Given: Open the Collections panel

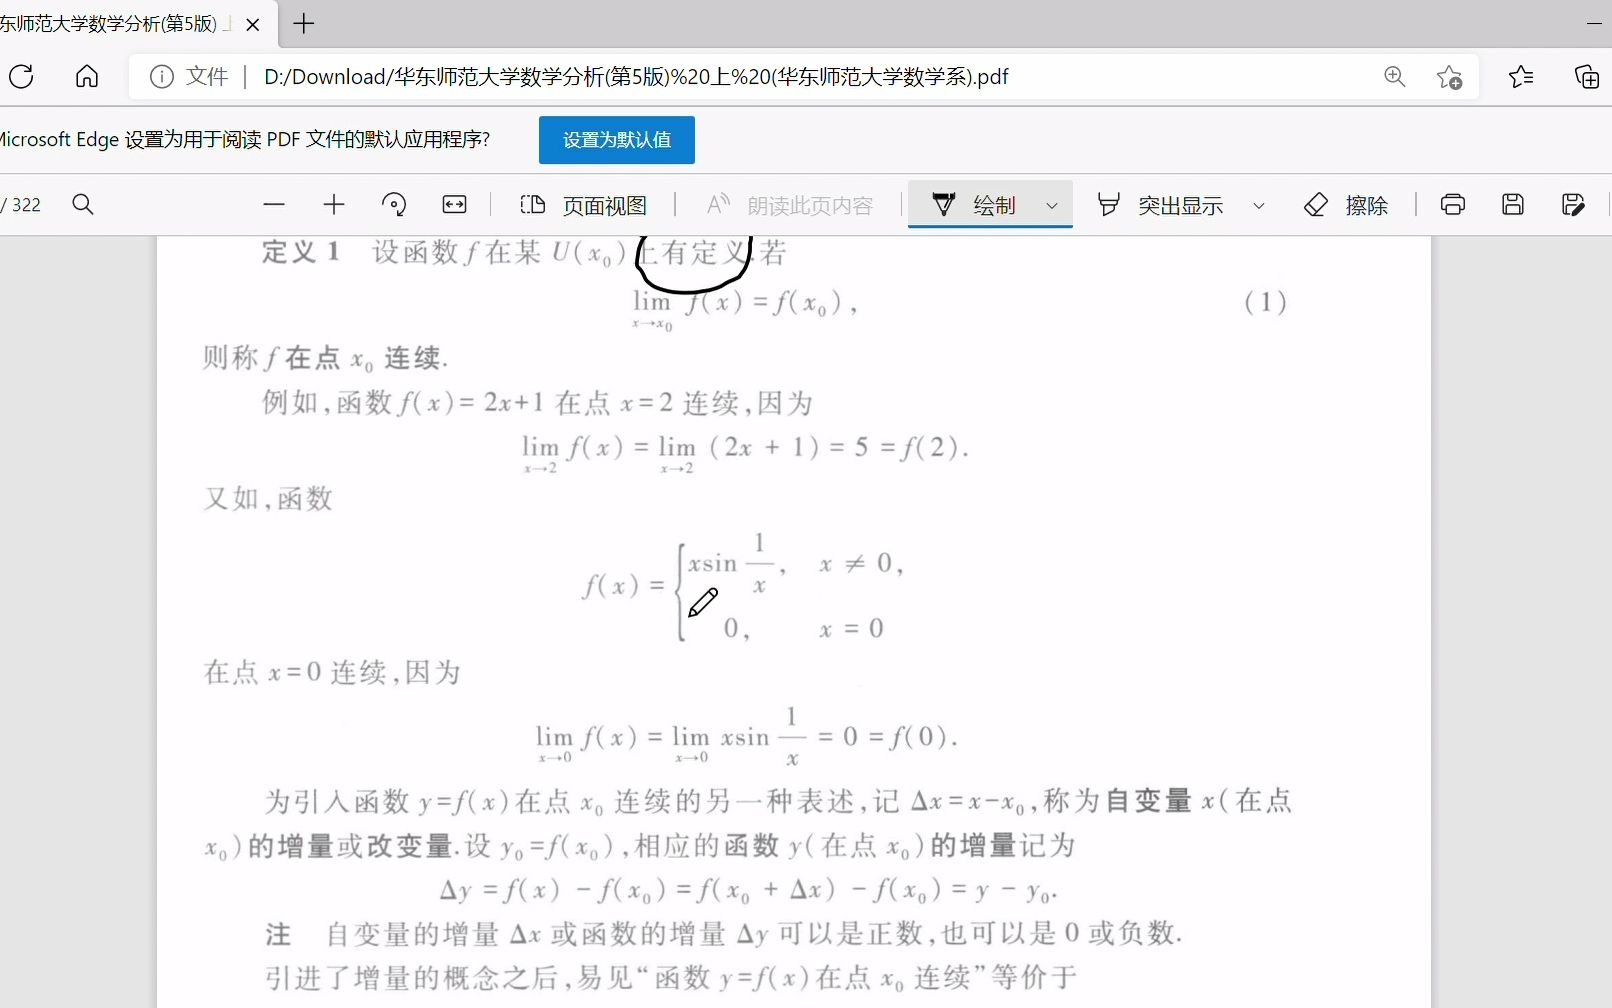Looking at the screenshot, I should point(1587,76).
